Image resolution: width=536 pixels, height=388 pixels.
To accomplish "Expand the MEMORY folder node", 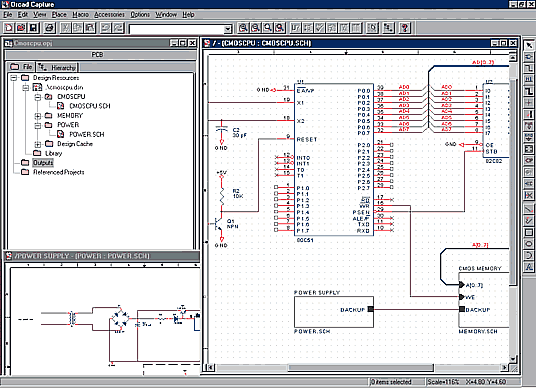I will pos(38,116).
